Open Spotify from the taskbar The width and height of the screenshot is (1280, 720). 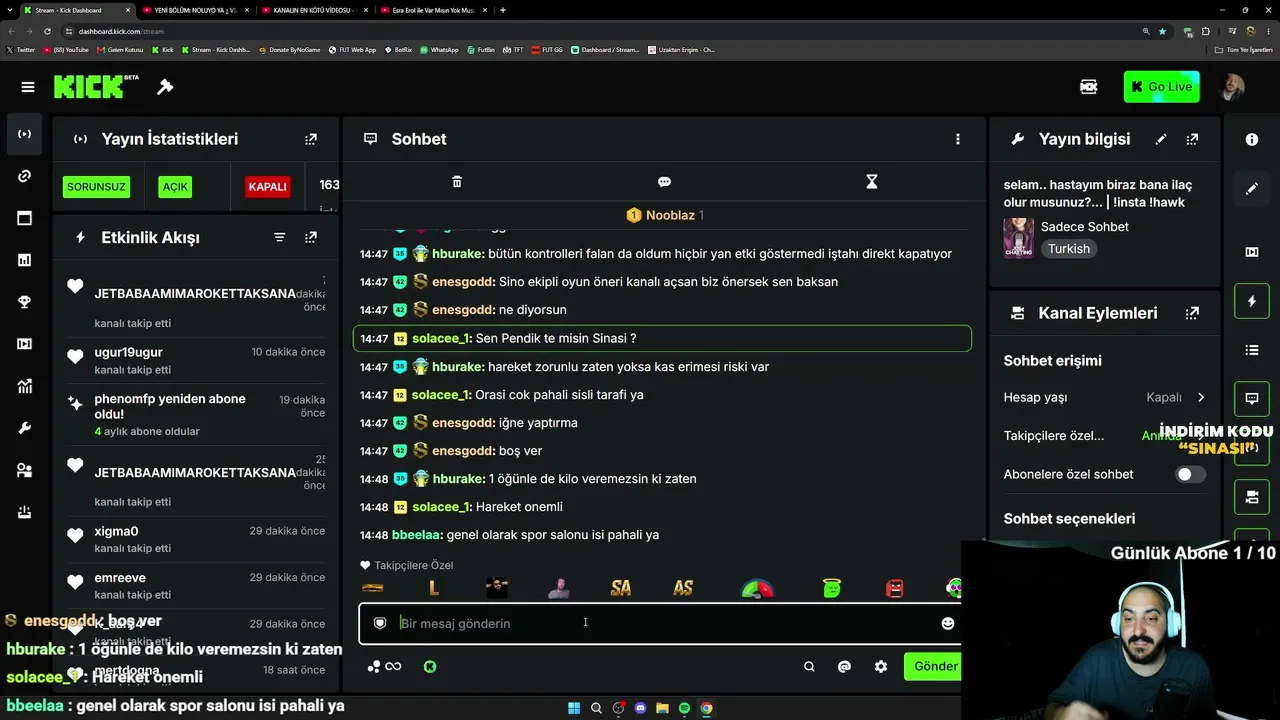(x=684, y=708)
